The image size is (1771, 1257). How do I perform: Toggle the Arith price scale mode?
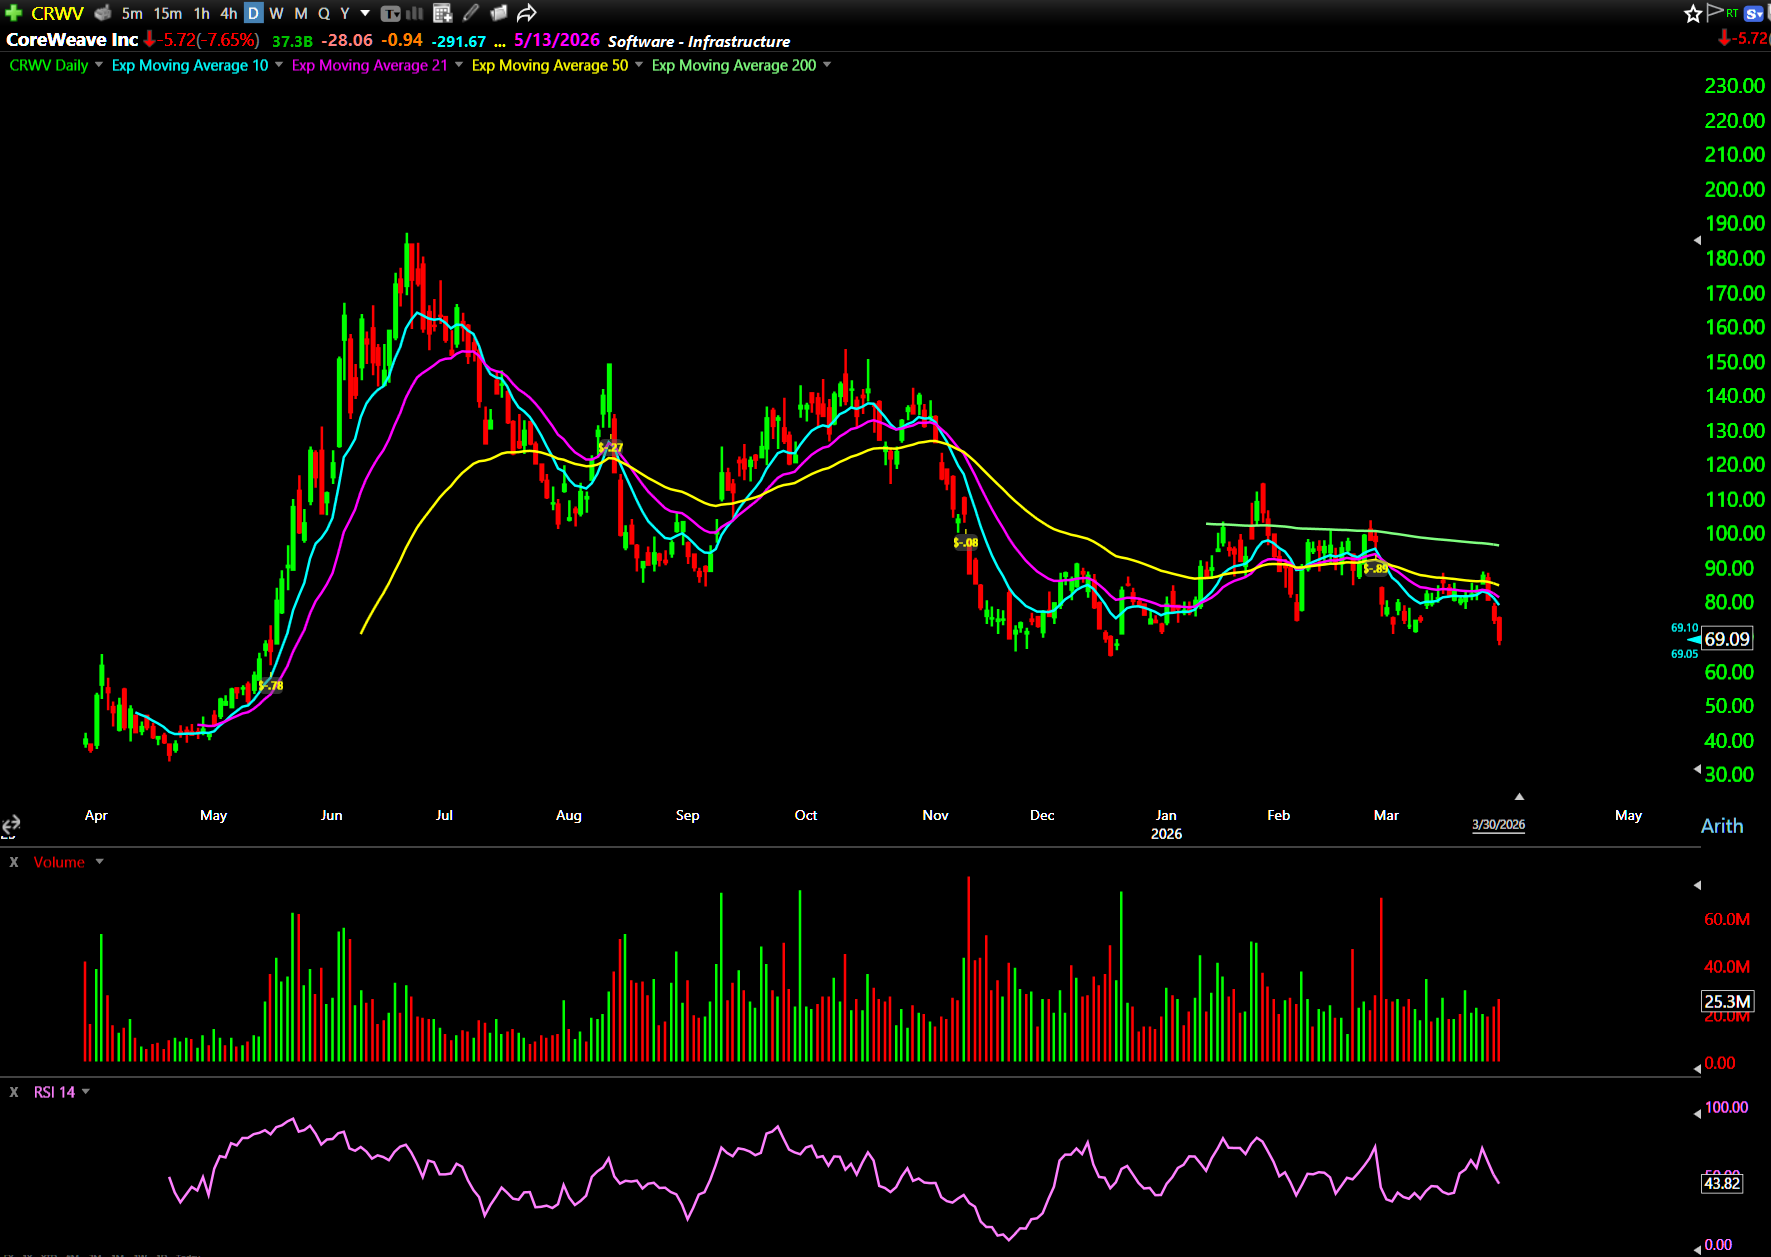click(x=1721, y=826)
